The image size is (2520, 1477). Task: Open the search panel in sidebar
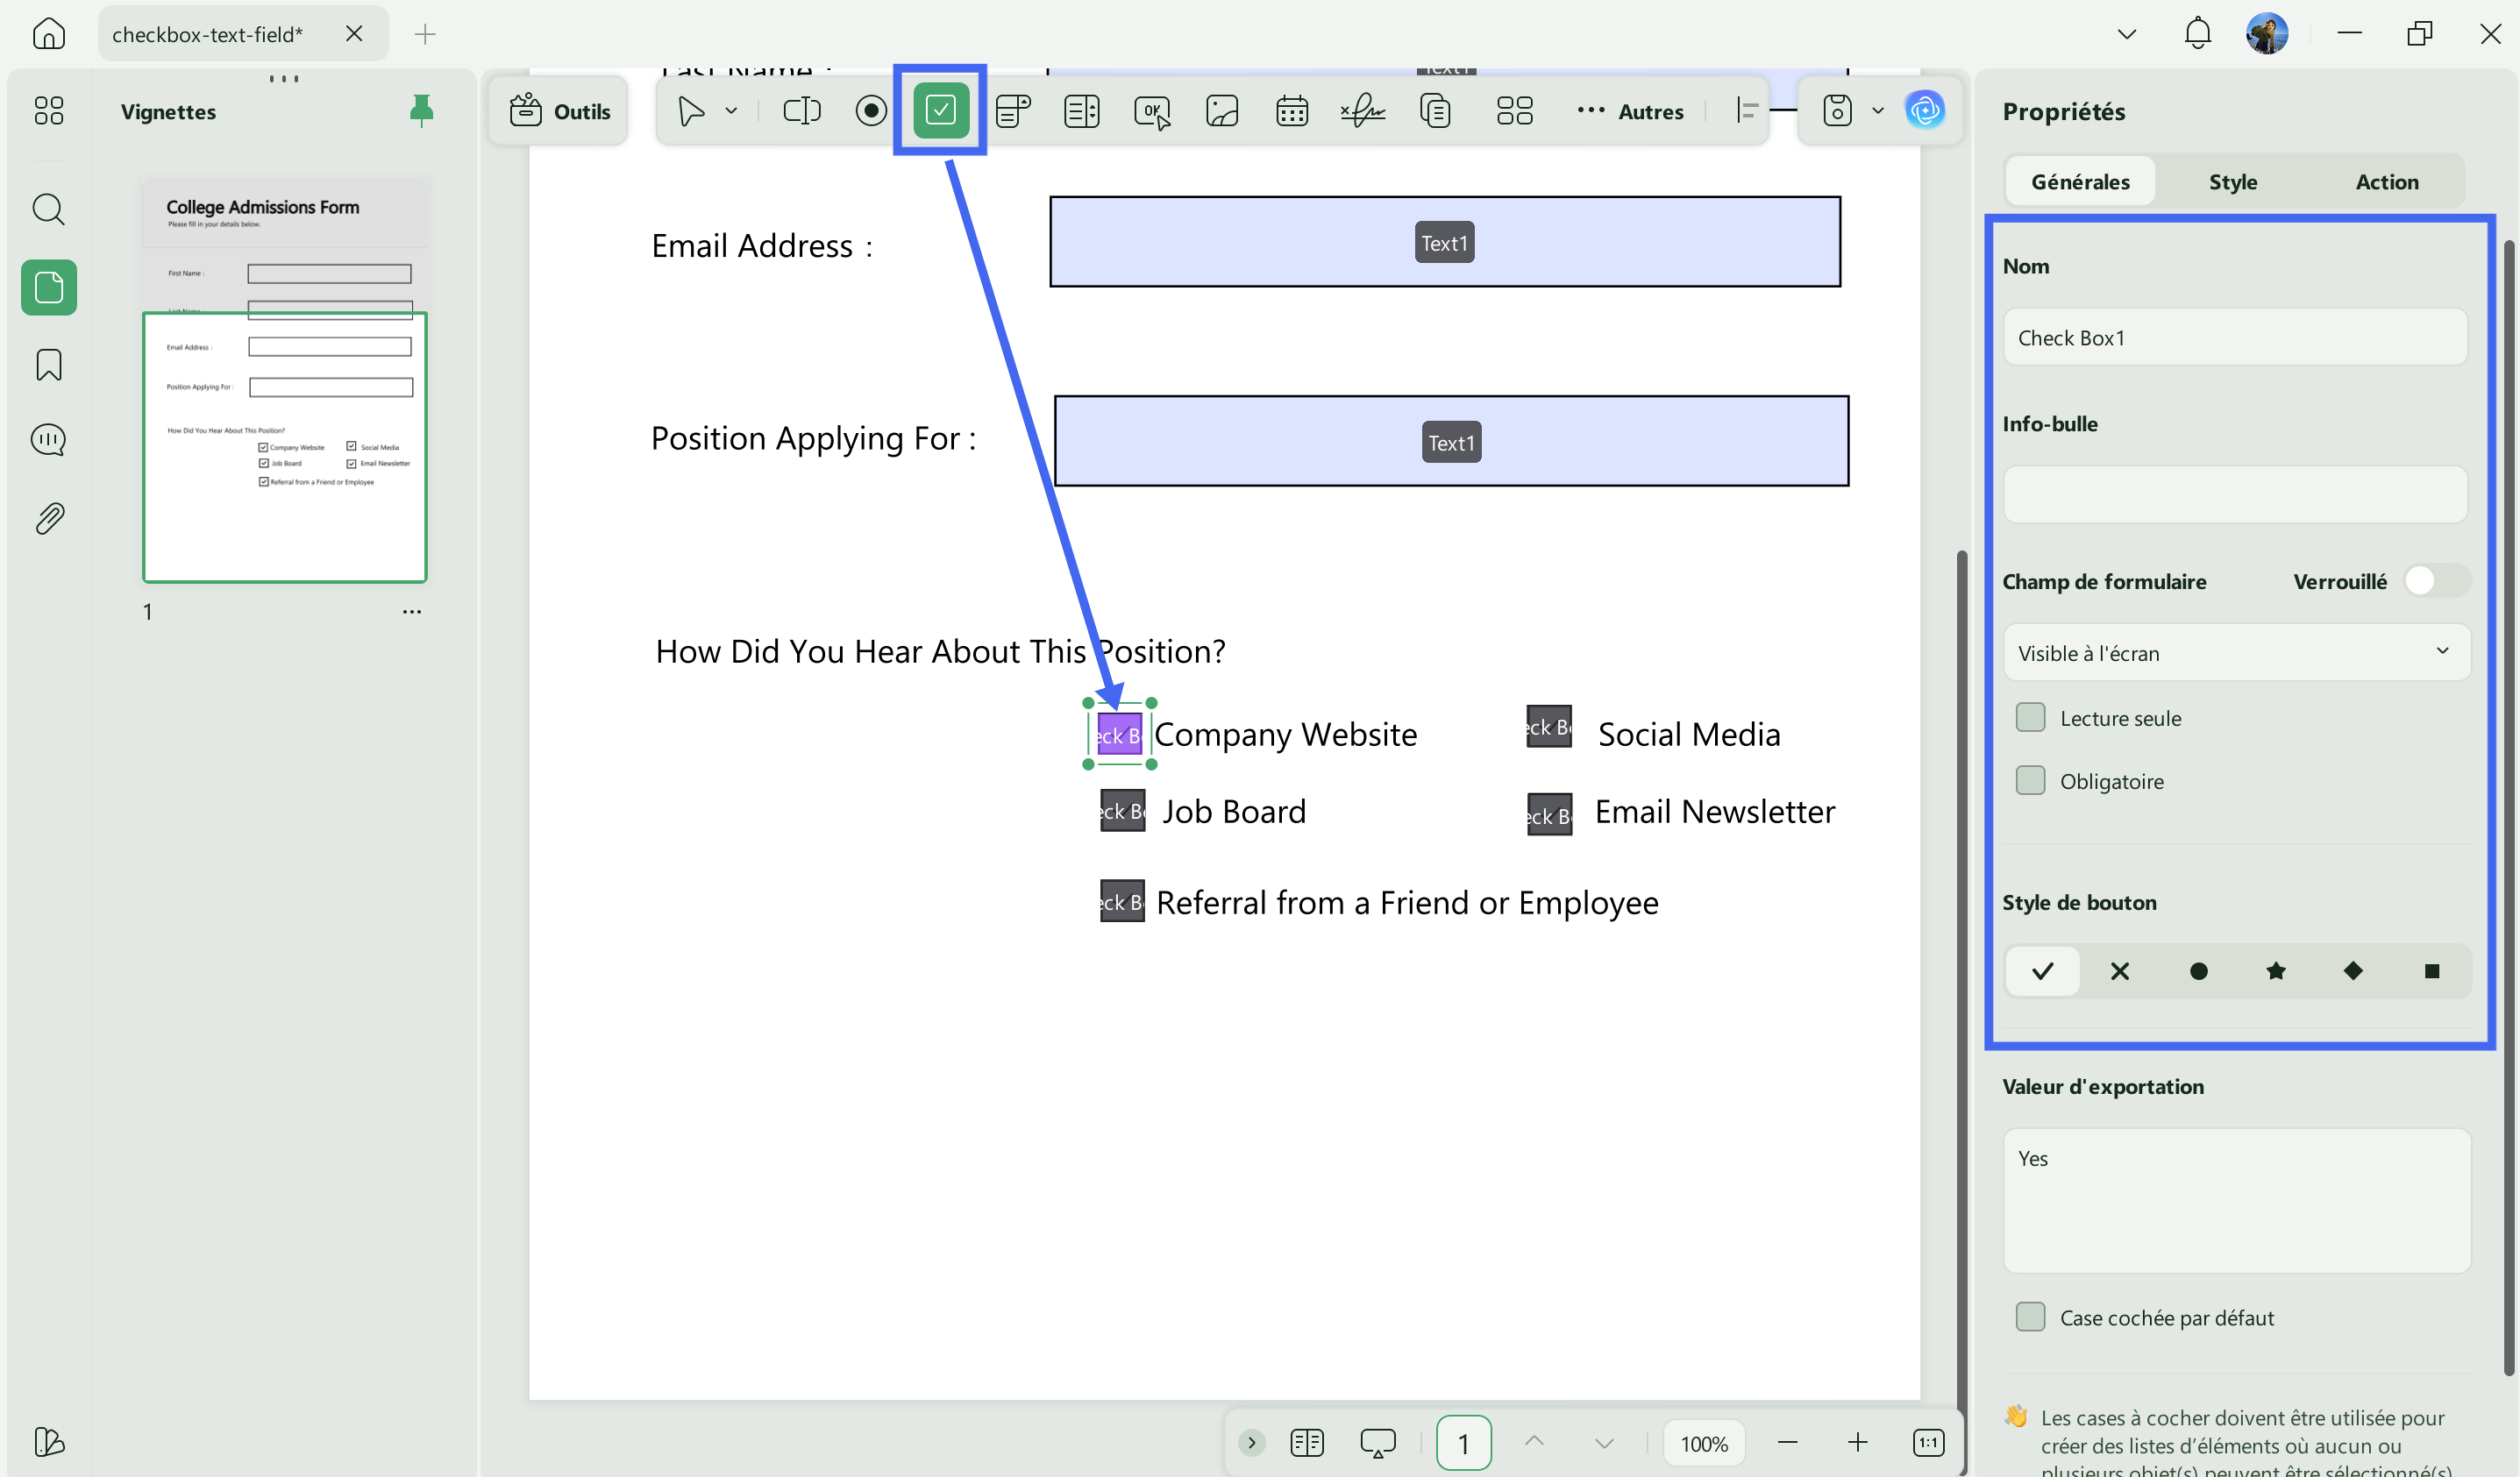pos(49,210)
